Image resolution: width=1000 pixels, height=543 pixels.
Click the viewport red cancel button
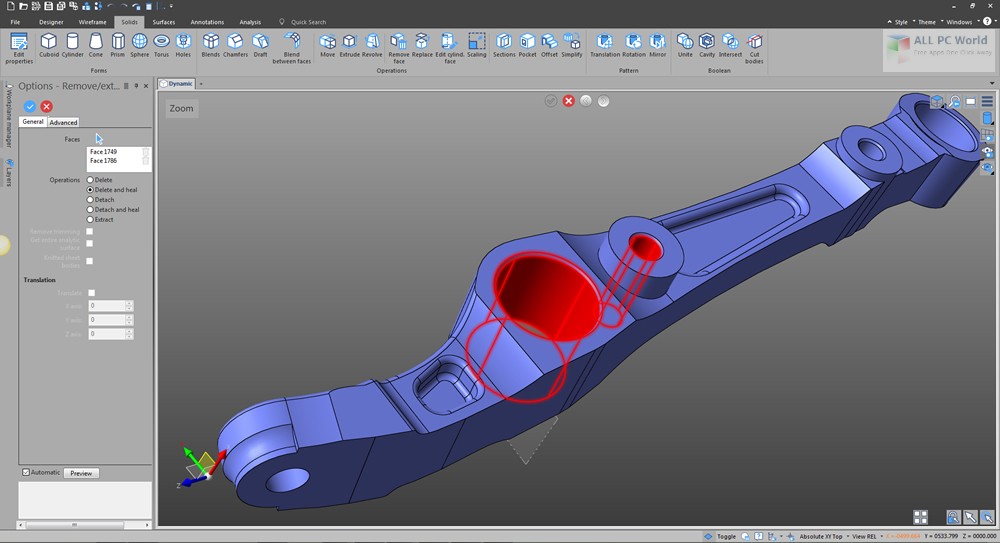[568, 101]
